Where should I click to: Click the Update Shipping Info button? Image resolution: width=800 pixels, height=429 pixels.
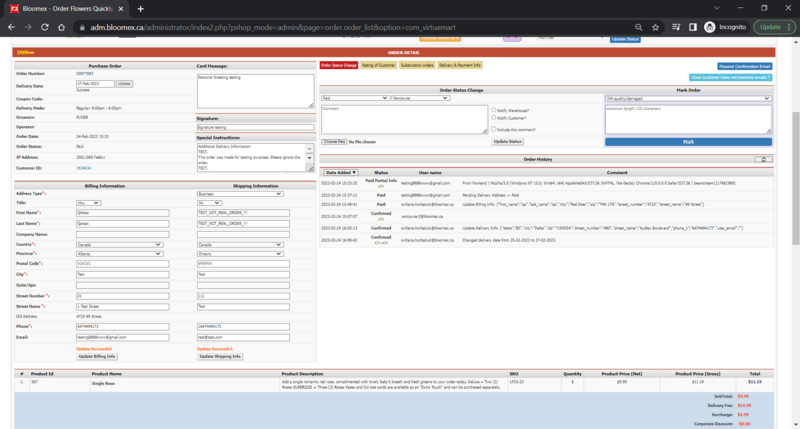pos(220,357)
